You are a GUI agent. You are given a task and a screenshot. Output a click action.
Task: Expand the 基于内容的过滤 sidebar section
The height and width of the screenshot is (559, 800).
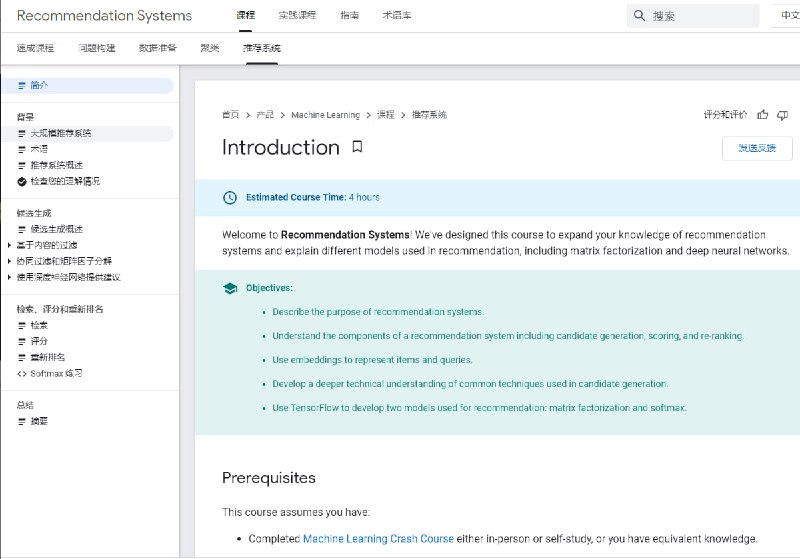pos(10,245)
